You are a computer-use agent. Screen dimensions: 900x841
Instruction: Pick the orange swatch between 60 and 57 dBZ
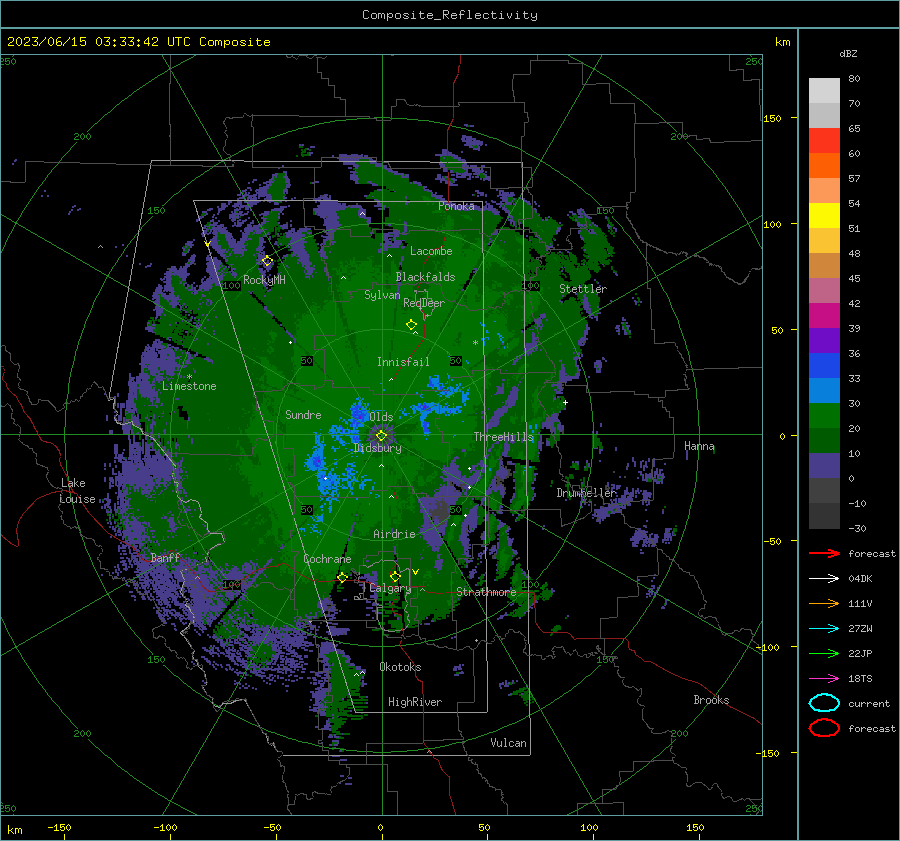(x=824, y=166)
